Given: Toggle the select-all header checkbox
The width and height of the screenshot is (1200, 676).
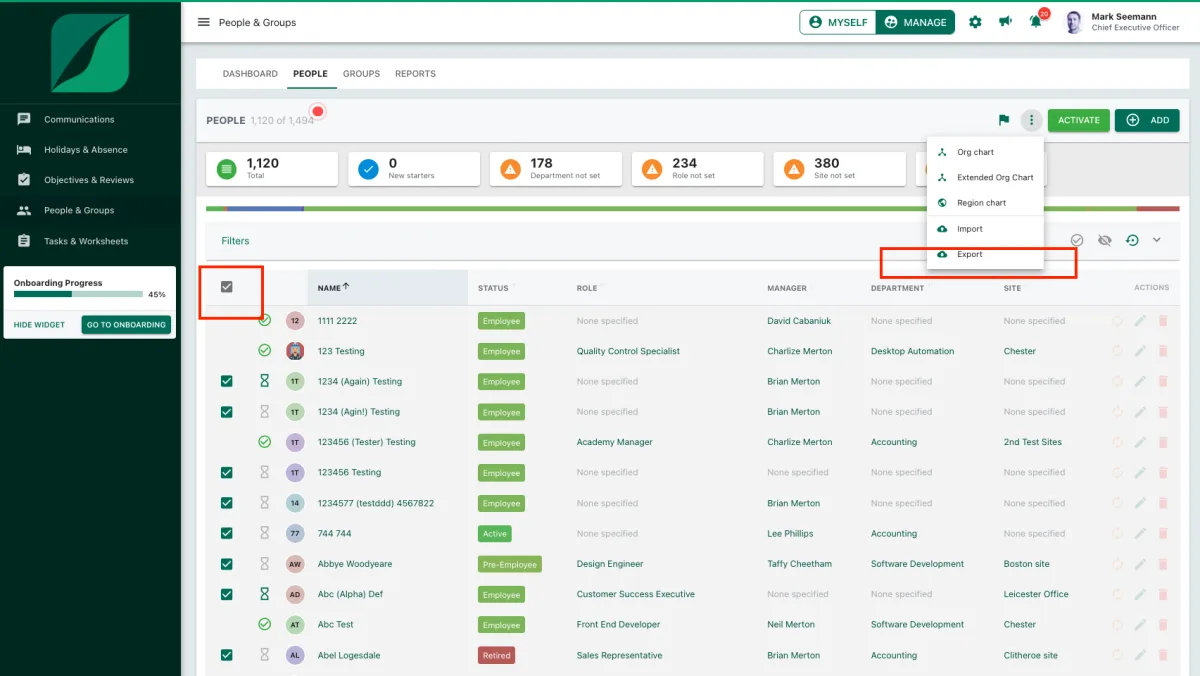Looking at the screenshot, I should [x=226, y=287].
